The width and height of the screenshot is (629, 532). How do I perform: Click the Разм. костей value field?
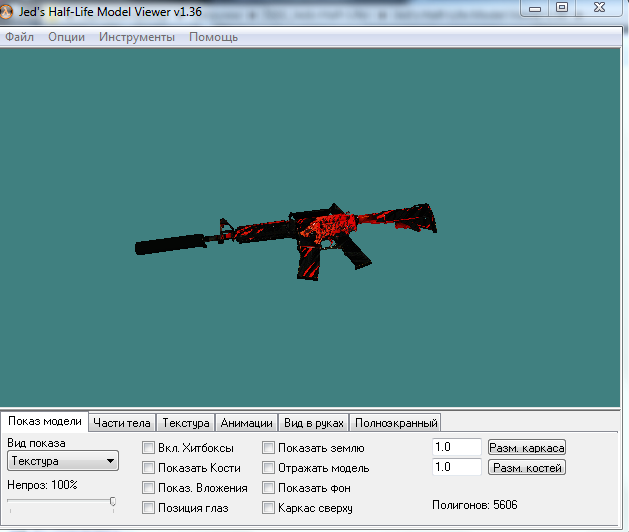point(457,467)
